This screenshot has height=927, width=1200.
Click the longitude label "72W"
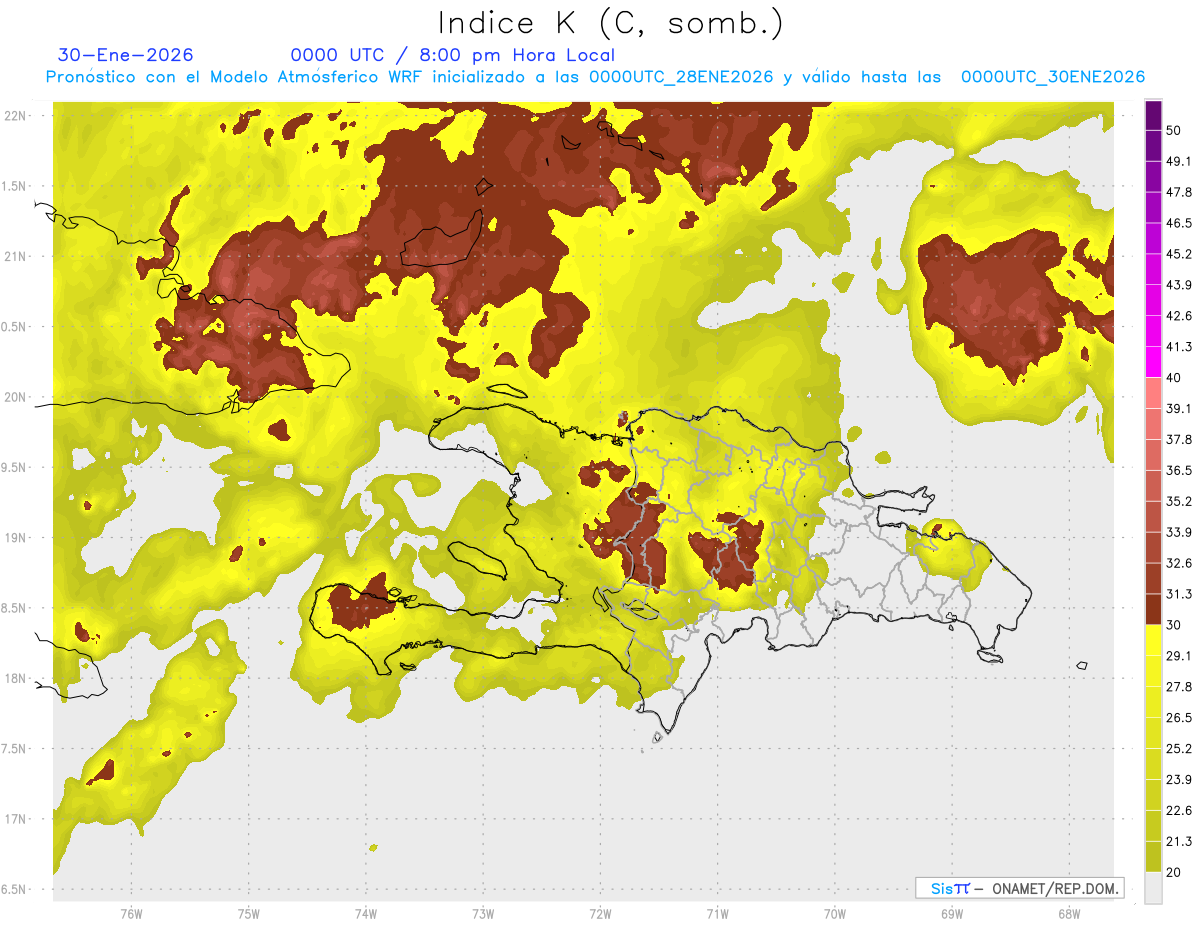click(600, 915)
